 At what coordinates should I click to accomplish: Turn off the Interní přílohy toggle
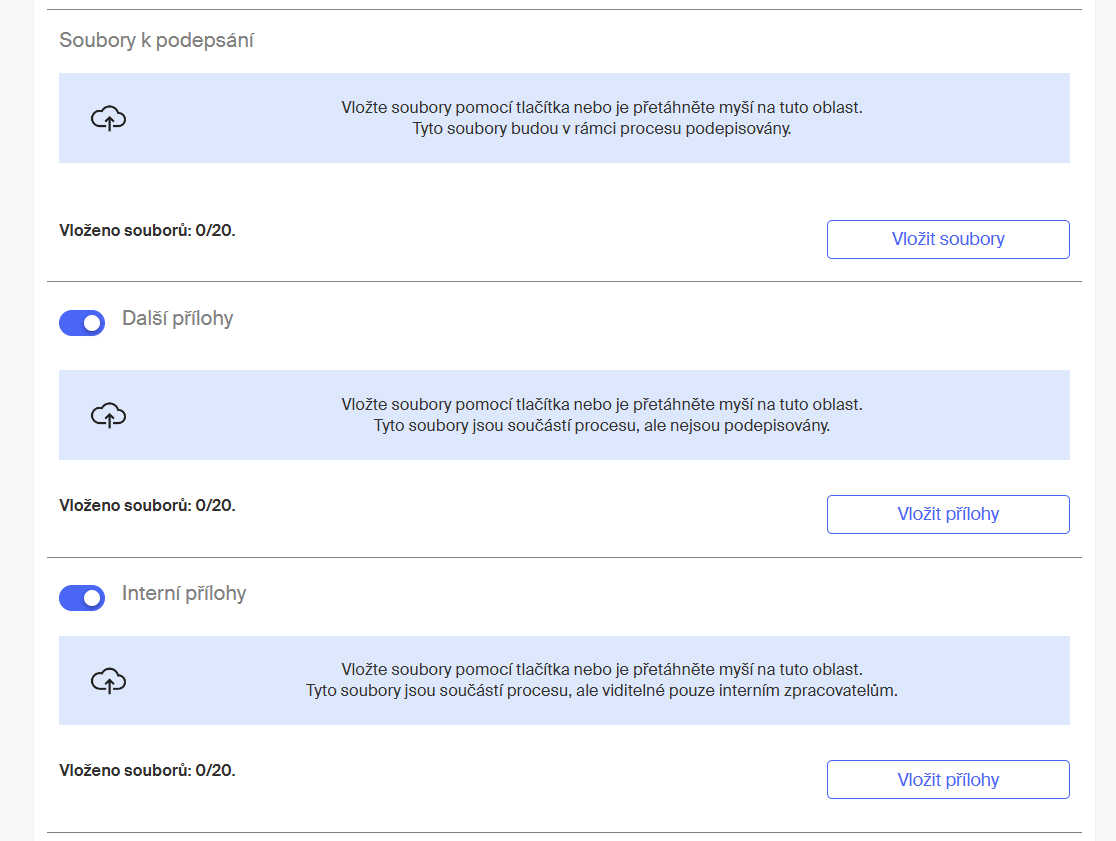pos(82,598)
